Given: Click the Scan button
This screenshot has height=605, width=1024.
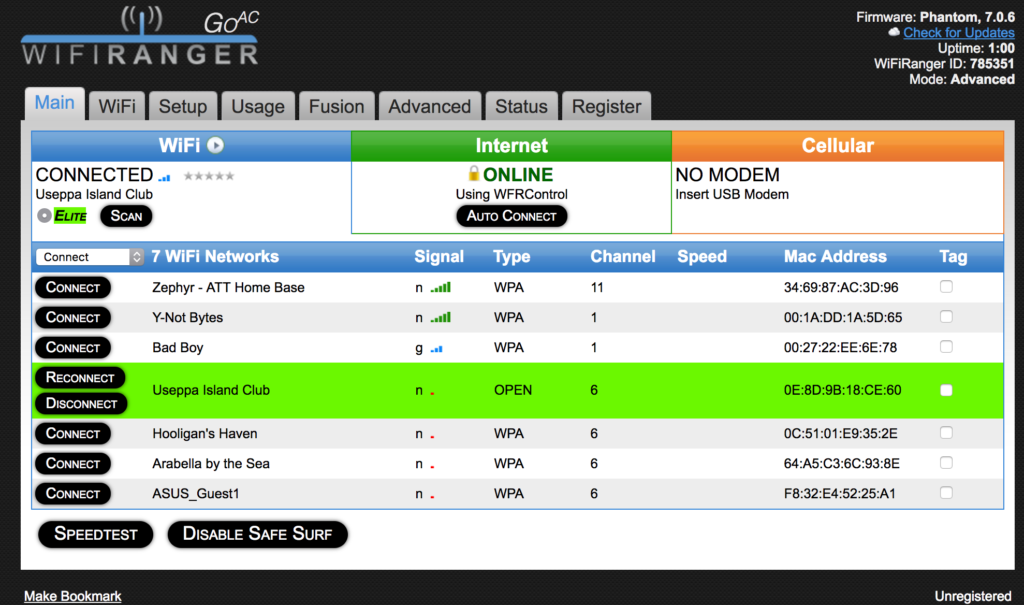Looking at the screenshot, I should click(x=126, y=216).
